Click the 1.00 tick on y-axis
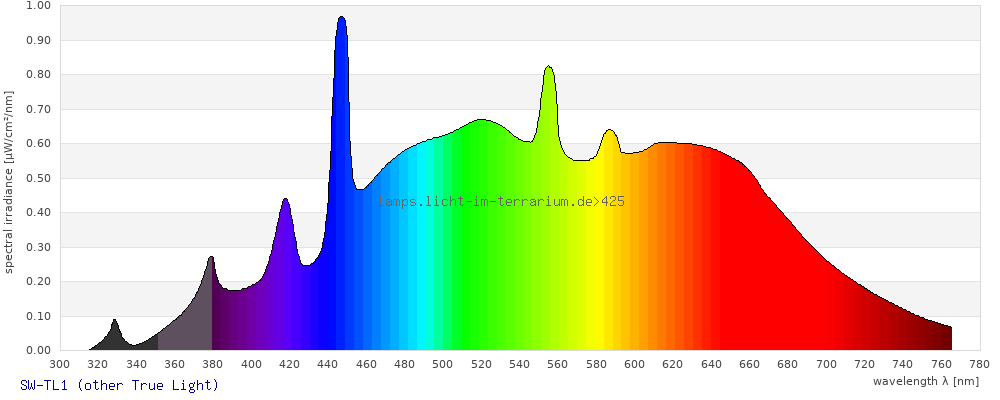 pyautogui.click(x=38, y=6)
